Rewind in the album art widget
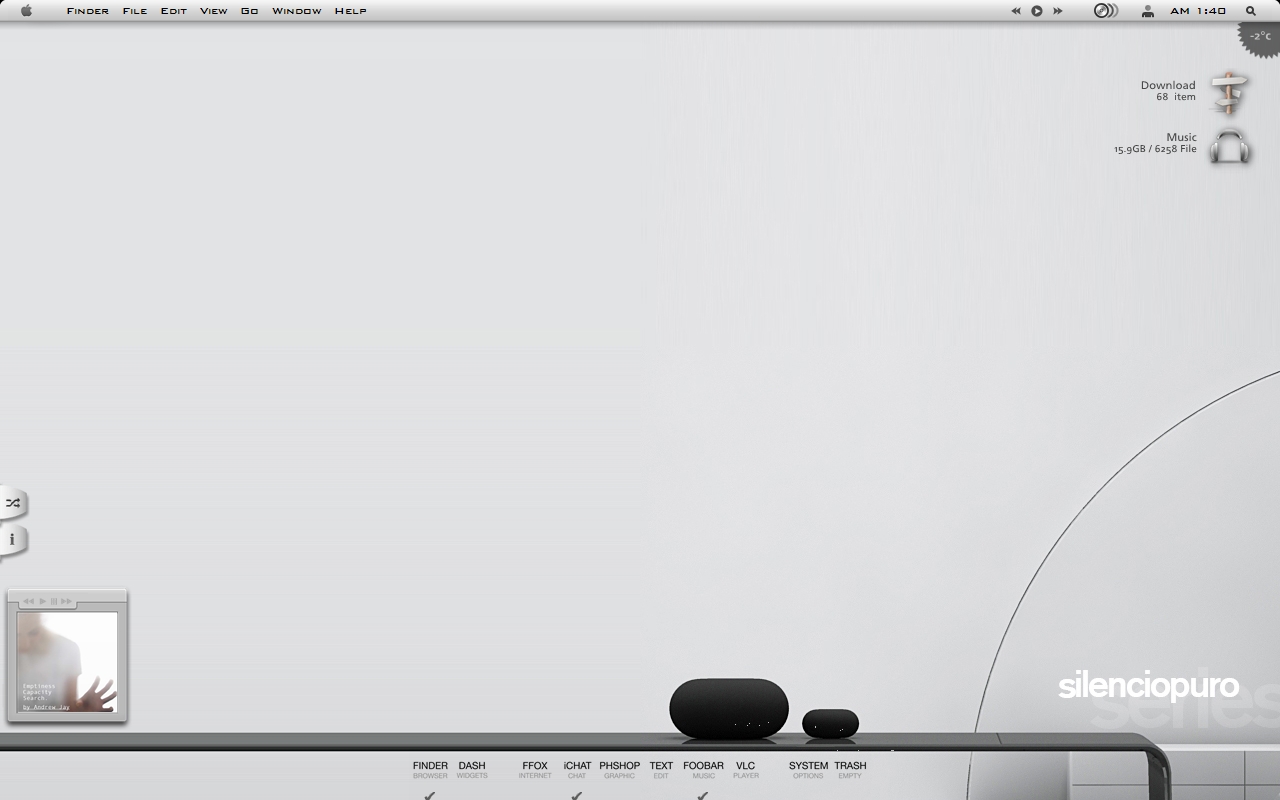This screenshot has height=800, width=1280. [x=29, y=601]
